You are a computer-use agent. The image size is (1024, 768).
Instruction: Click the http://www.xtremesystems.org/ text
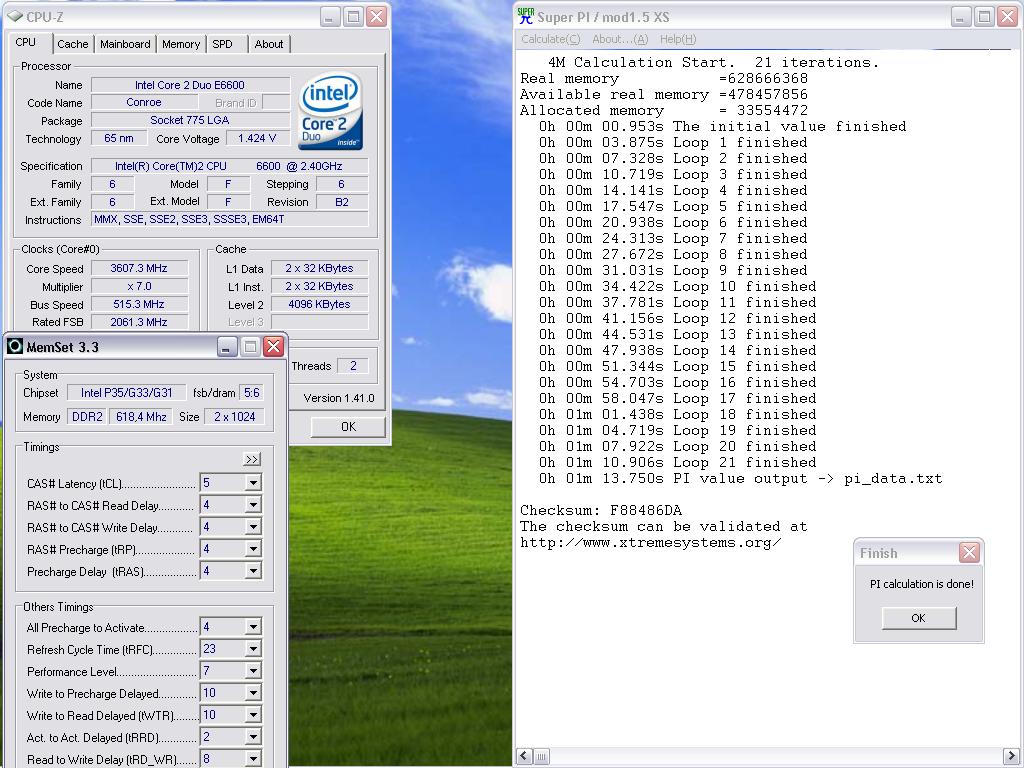[650, 543]
